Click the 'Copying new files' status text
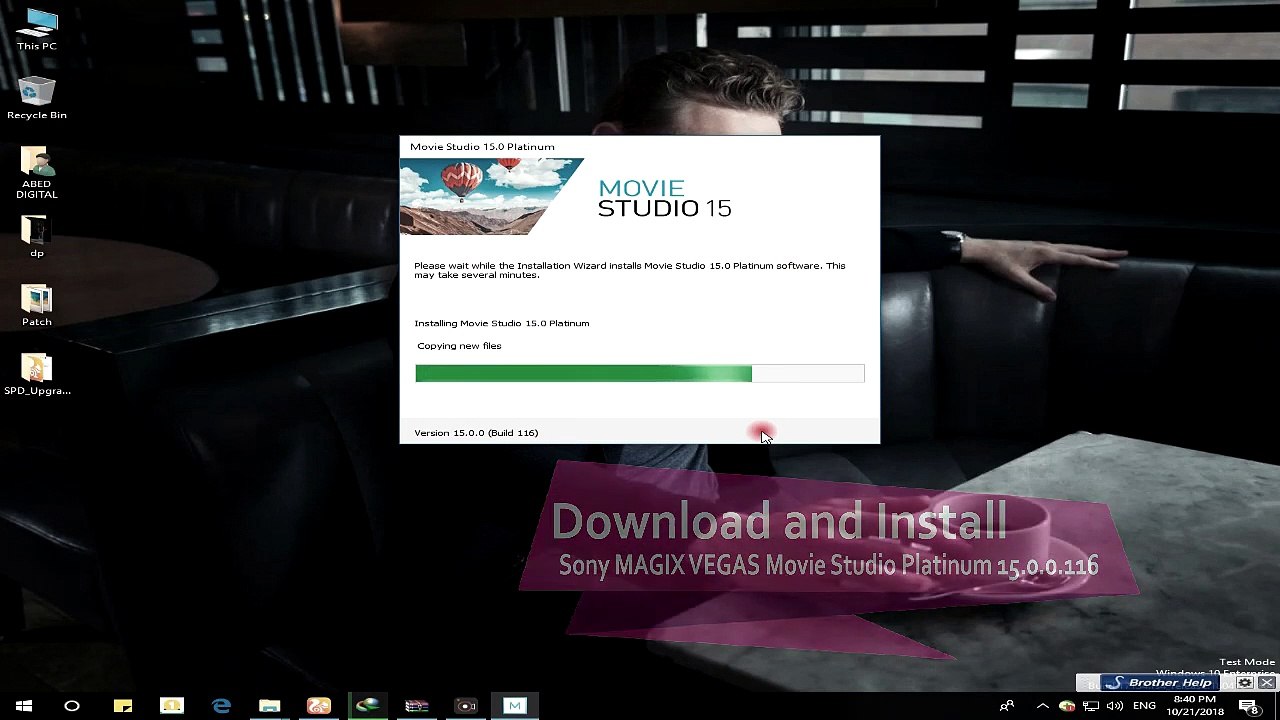The image size is (1280, 720). [459, 346]
